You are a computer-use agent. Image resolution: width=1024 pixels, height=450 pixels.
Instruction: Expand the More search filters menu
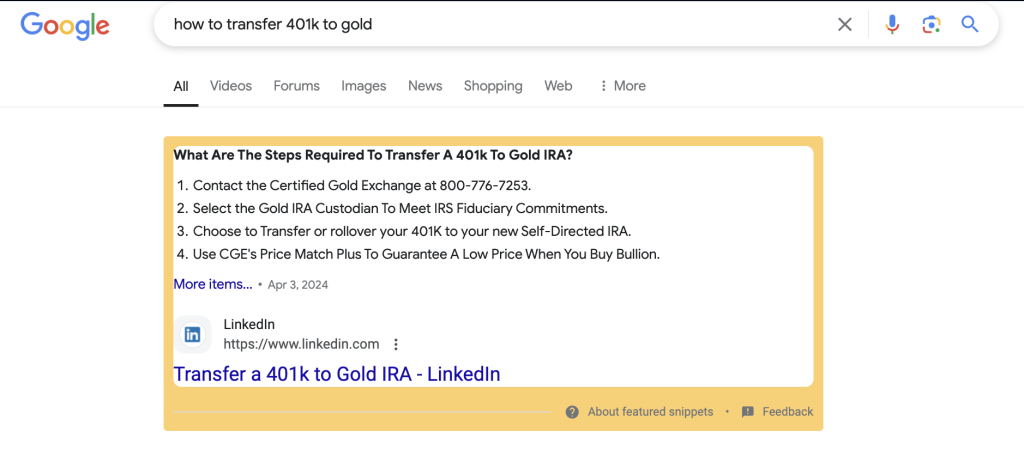click(622, 86)
